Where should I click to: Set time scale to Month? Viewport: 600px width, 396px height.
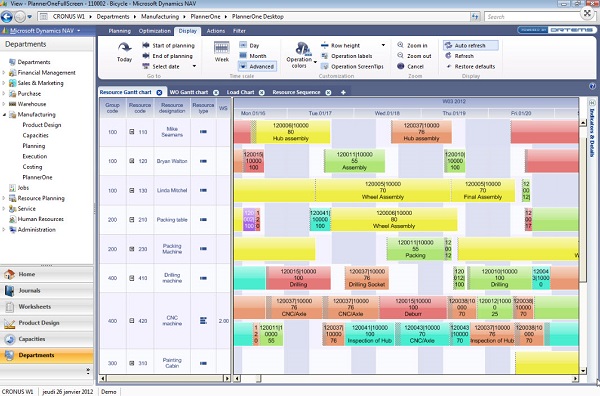coord(253,56)
